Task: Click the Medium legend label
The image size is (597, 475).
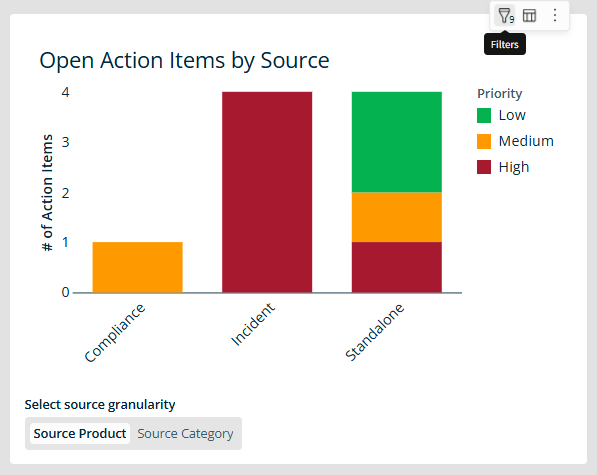Action: (526, 141)
